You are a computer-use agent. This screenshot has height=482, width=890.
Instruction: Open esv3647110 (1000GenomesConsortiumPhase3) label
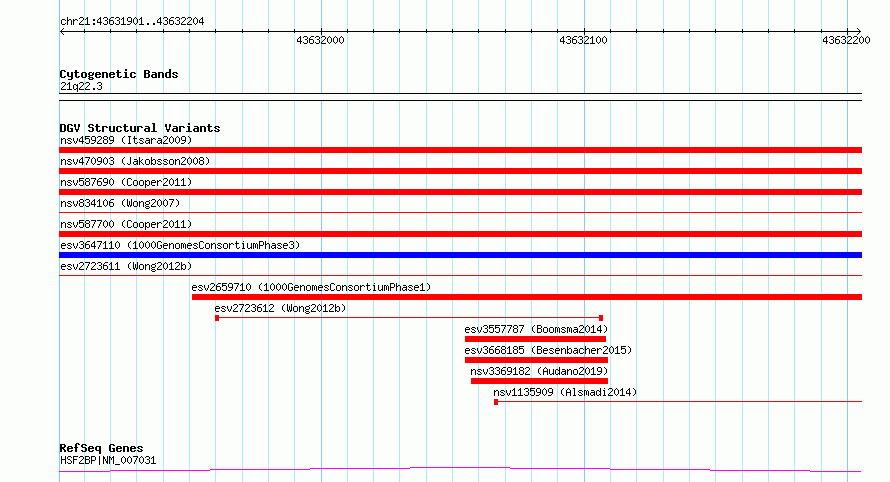180,245
